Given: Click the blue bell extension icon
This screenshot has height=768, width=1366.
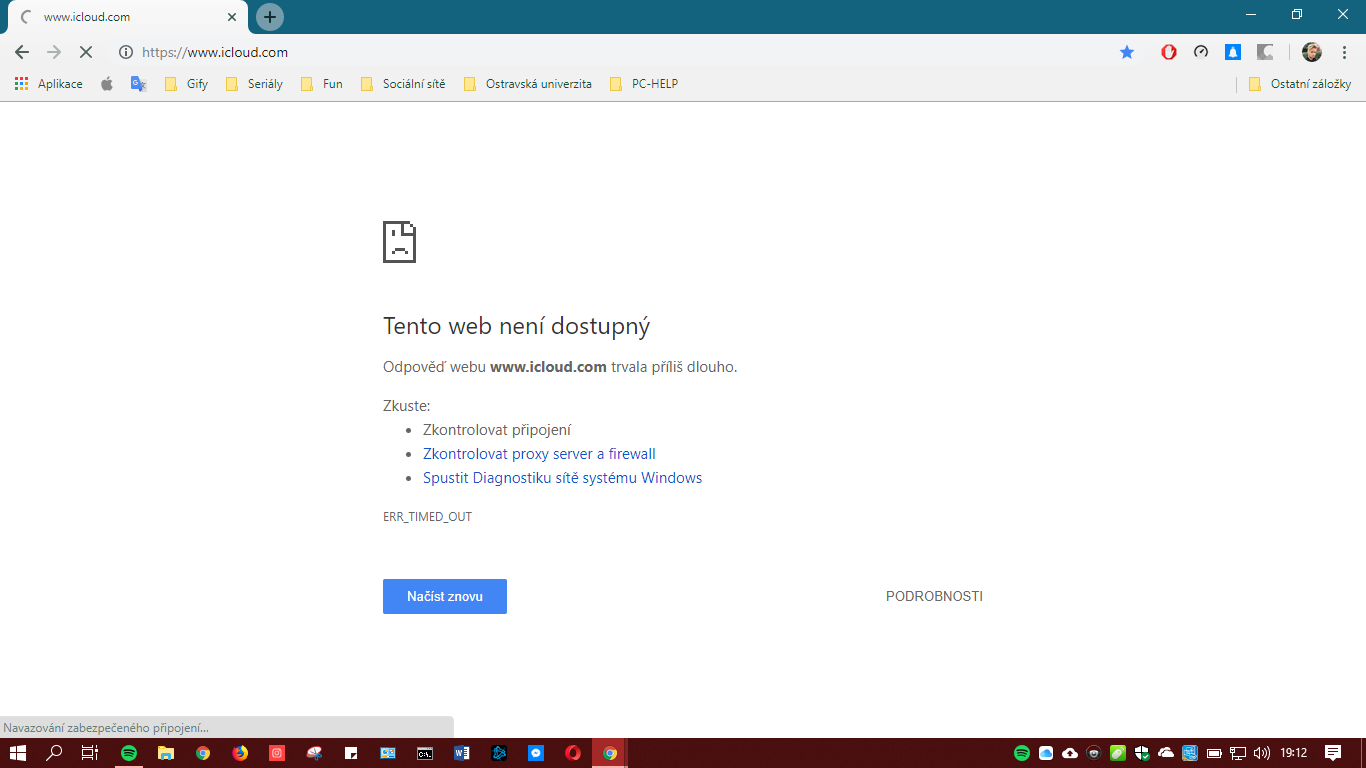Looking at the screenshot, I should tap(1233, 52).
